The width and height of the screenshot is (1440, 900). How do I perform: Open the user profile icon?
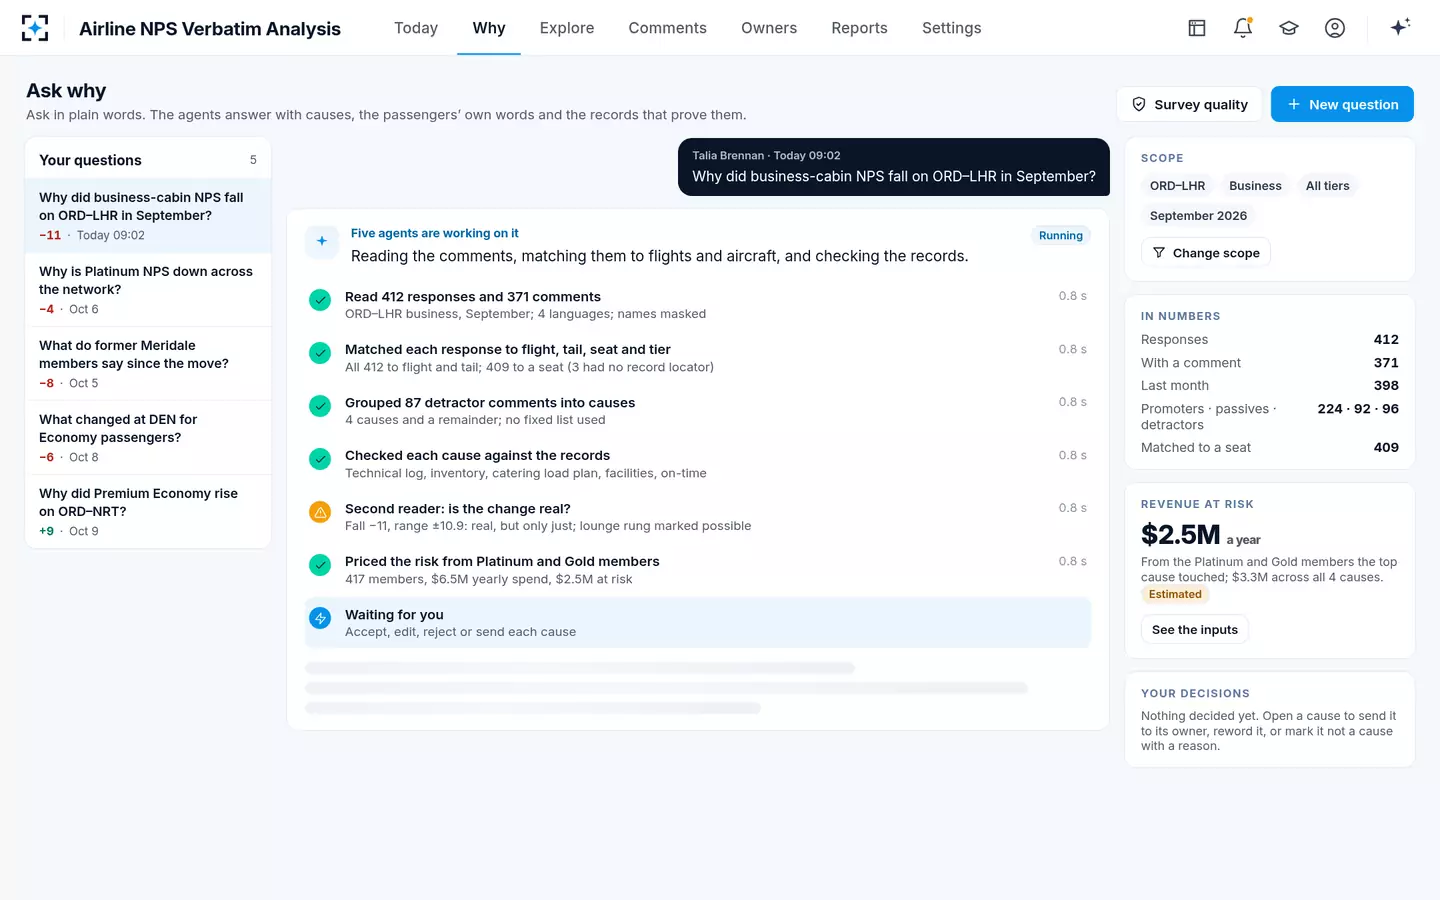tap(1335, 28)
